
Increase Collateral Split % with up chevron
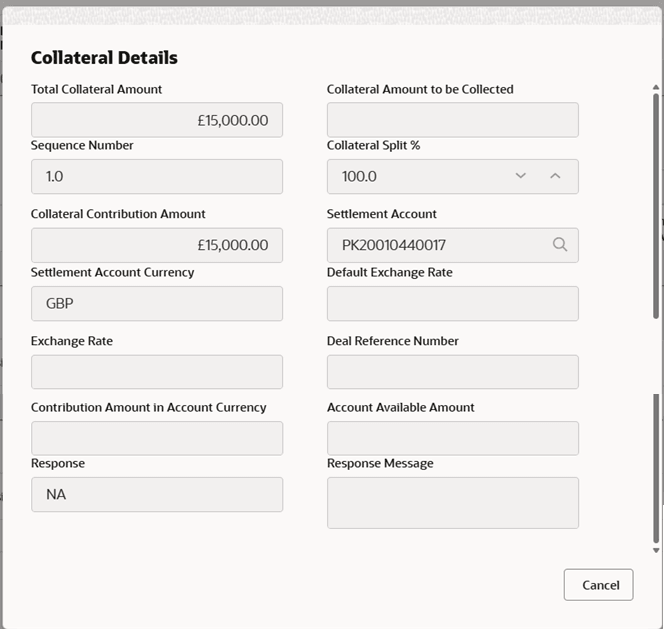tap(556, 176)
